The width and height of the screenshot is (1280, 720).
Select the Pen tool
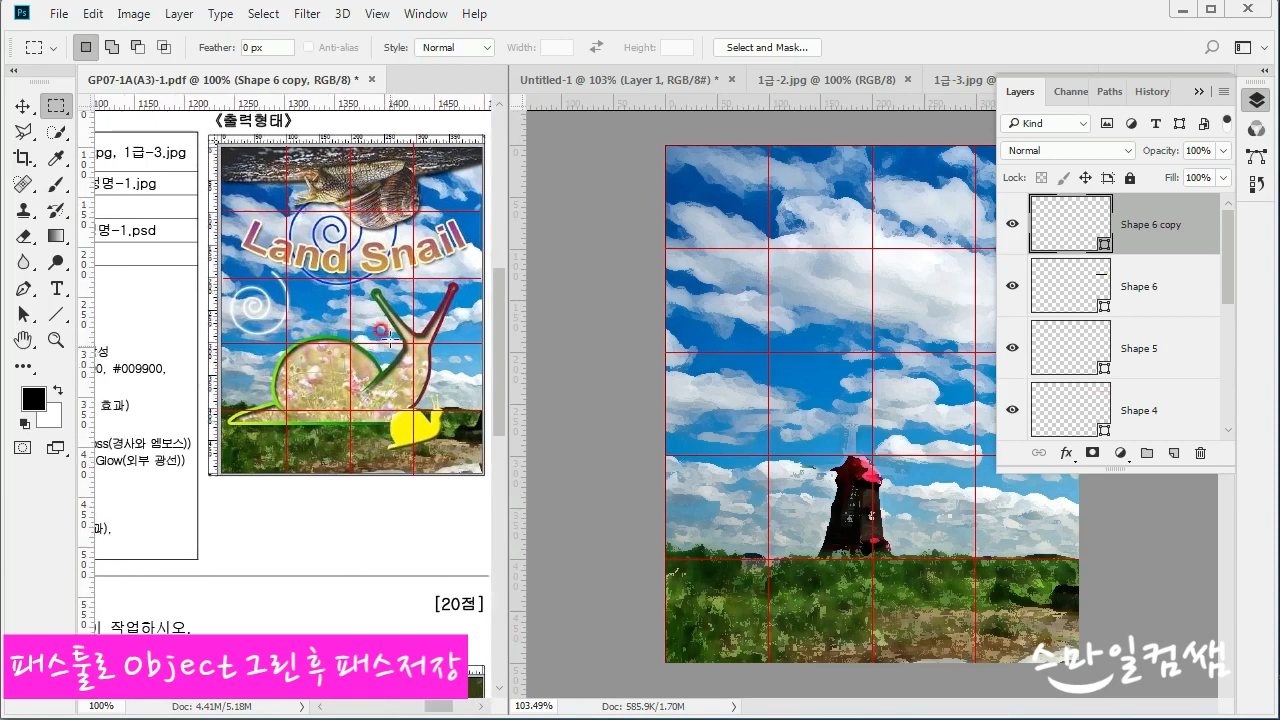[x=23, y=289]
